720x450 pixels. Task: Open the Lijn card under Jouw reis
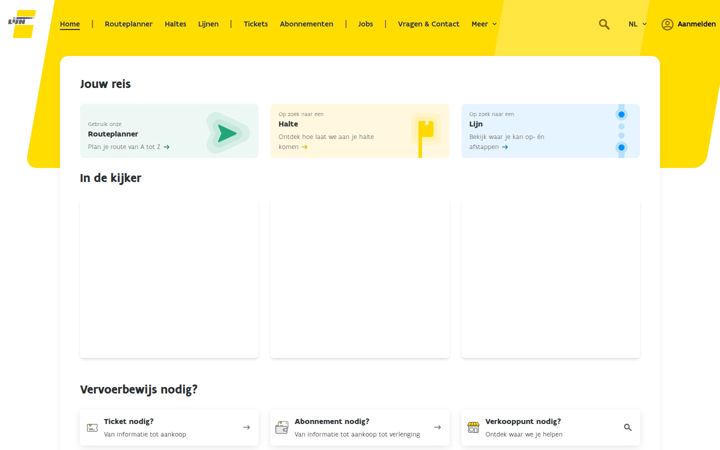click(551, 131)
